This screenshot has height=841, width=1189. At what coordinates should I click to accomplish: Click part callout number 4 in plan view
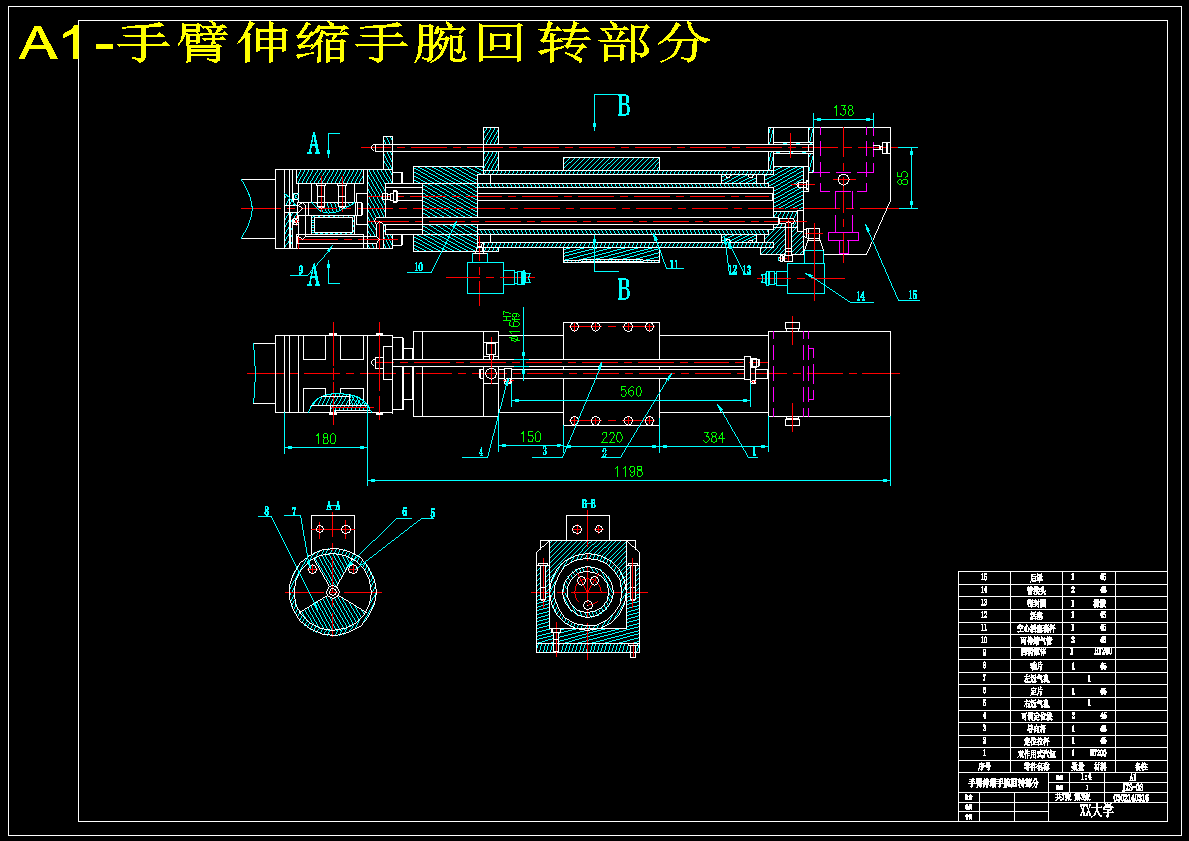point(481,452)
